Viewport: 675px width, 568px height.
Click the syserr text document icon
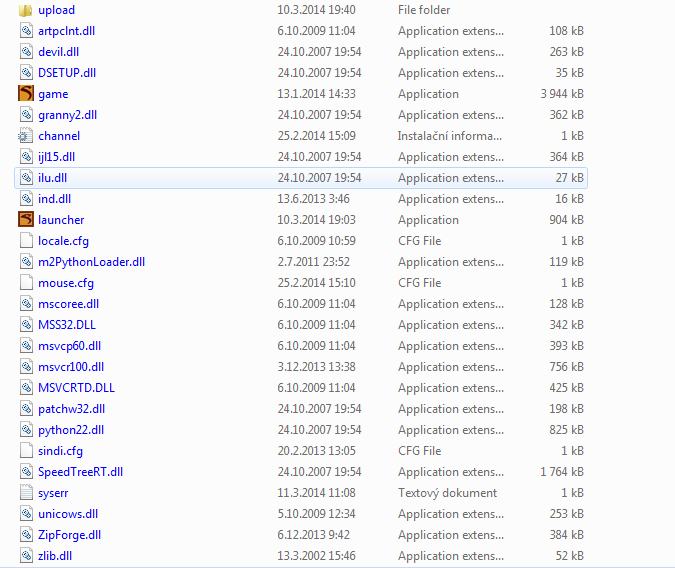[x=27, y=493]
